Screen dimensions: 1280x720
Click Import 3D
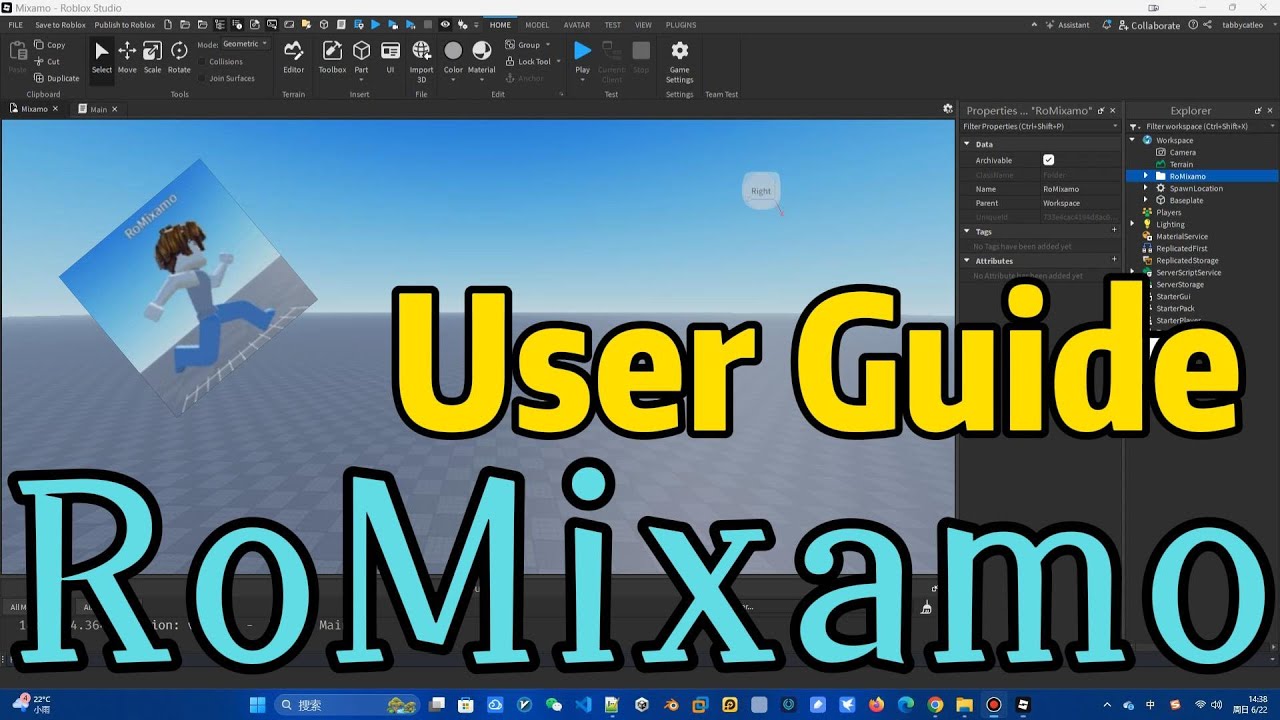click(421, 60)
